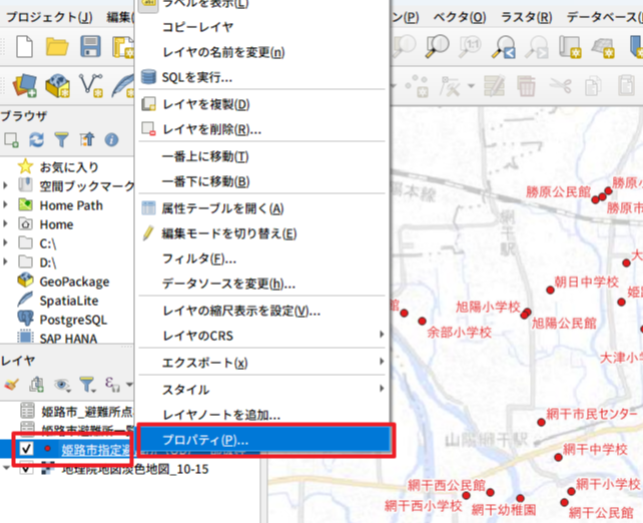Open the layer styling brush icon
The height and width of the screenshot is (523, 643).
(x=12, y=383)
